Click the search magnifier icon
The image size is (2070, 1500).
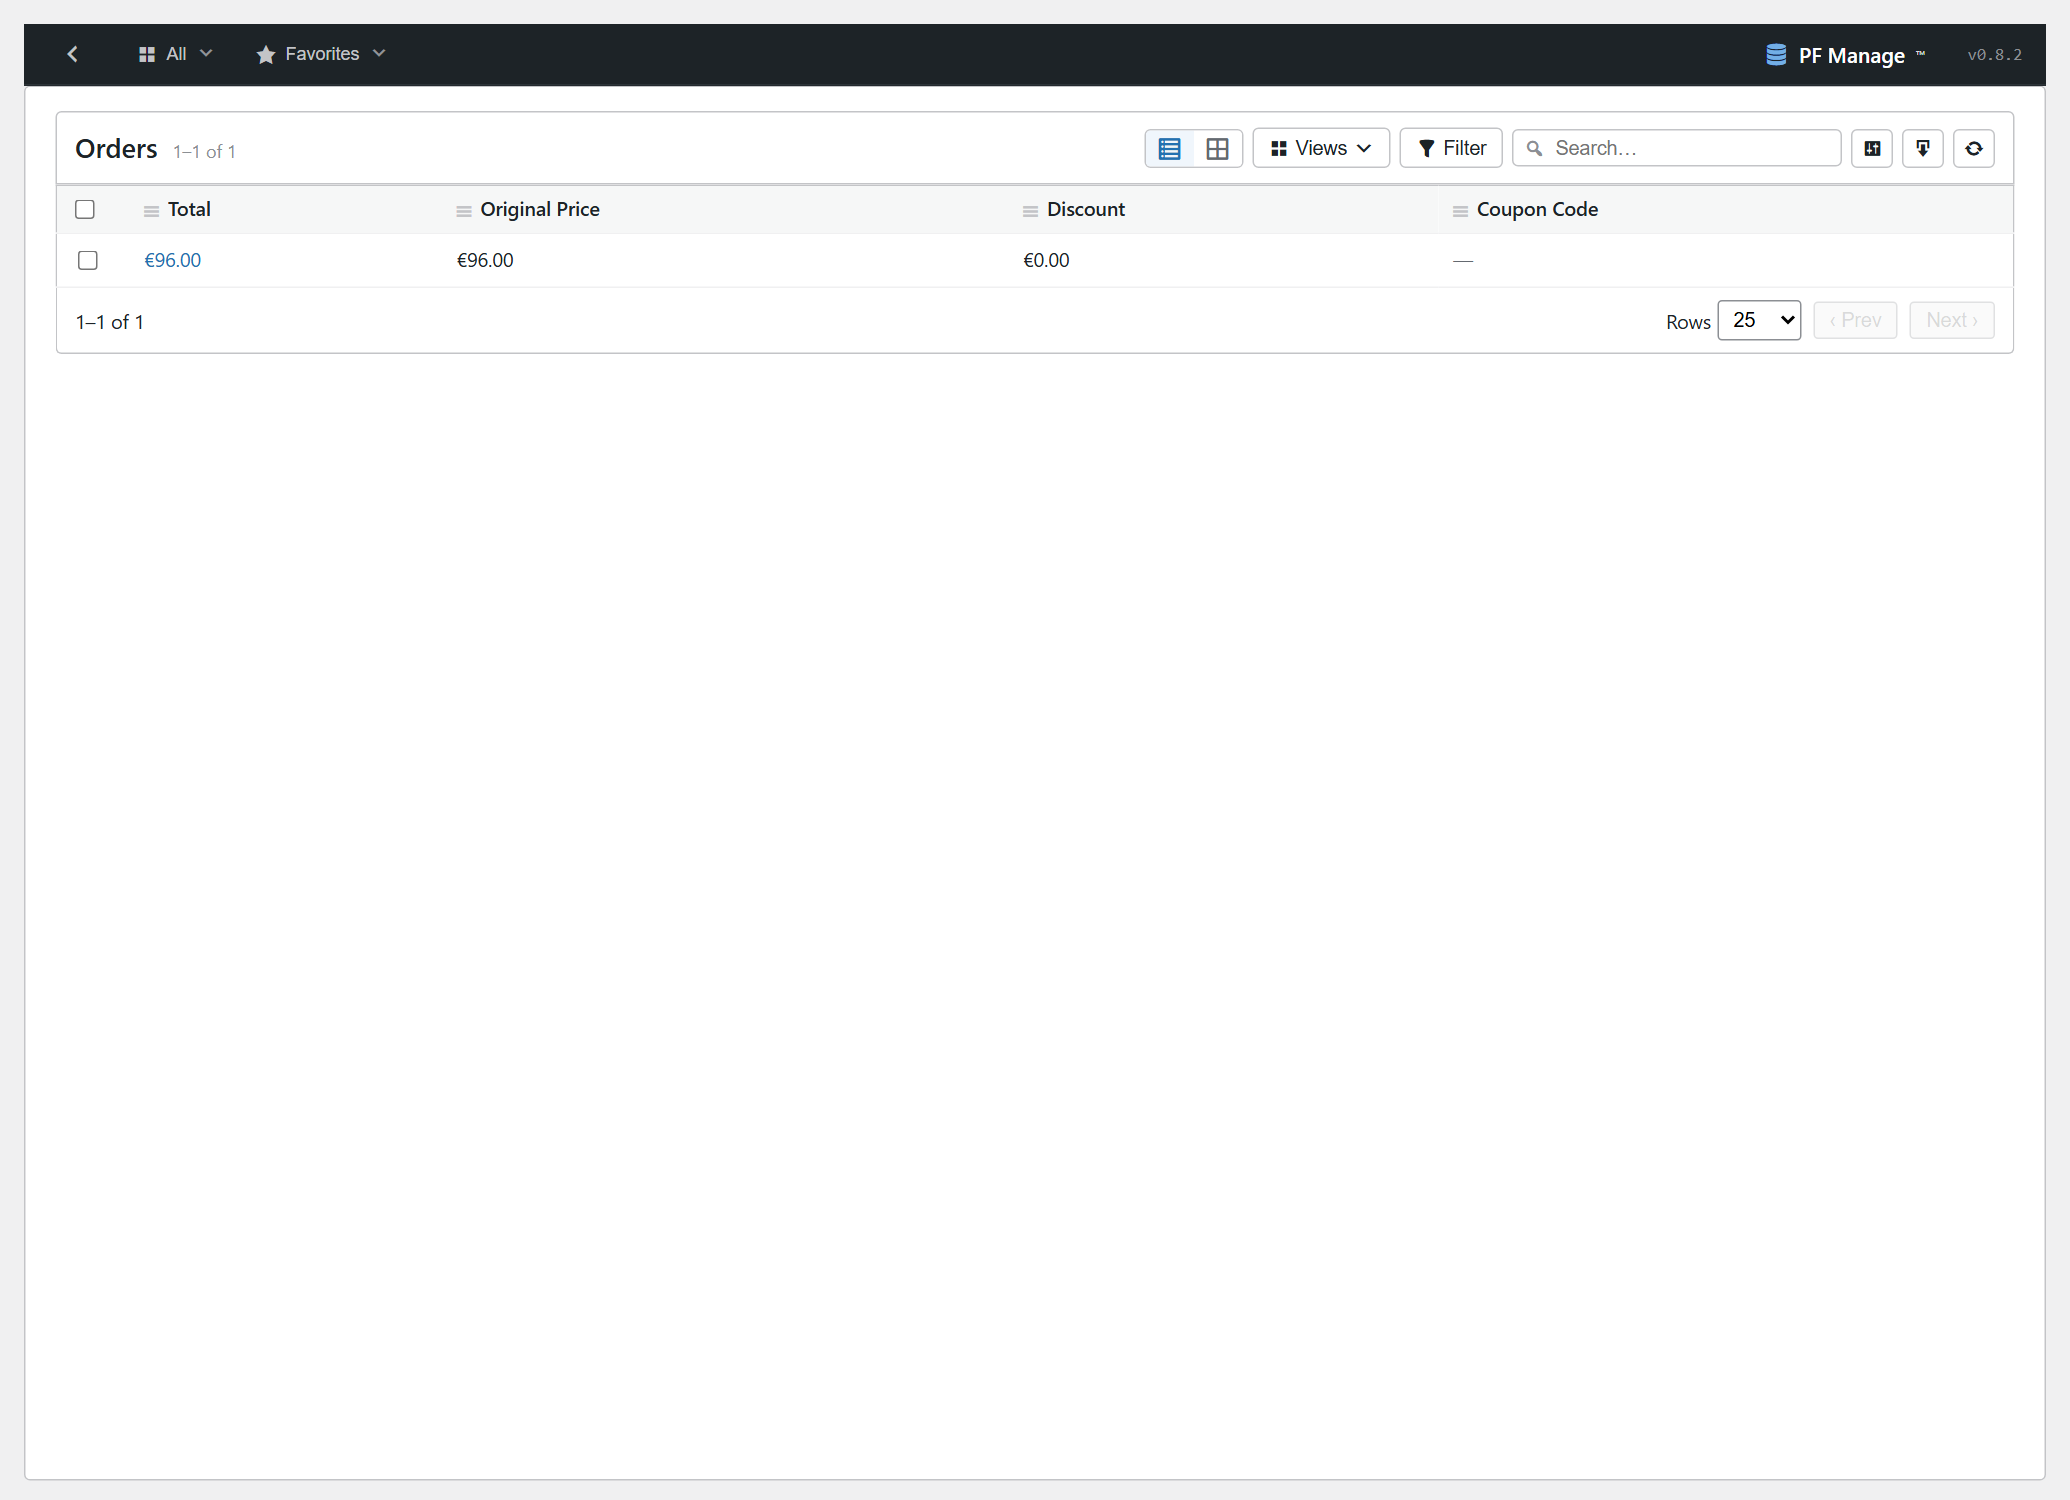coord(1534,149)
